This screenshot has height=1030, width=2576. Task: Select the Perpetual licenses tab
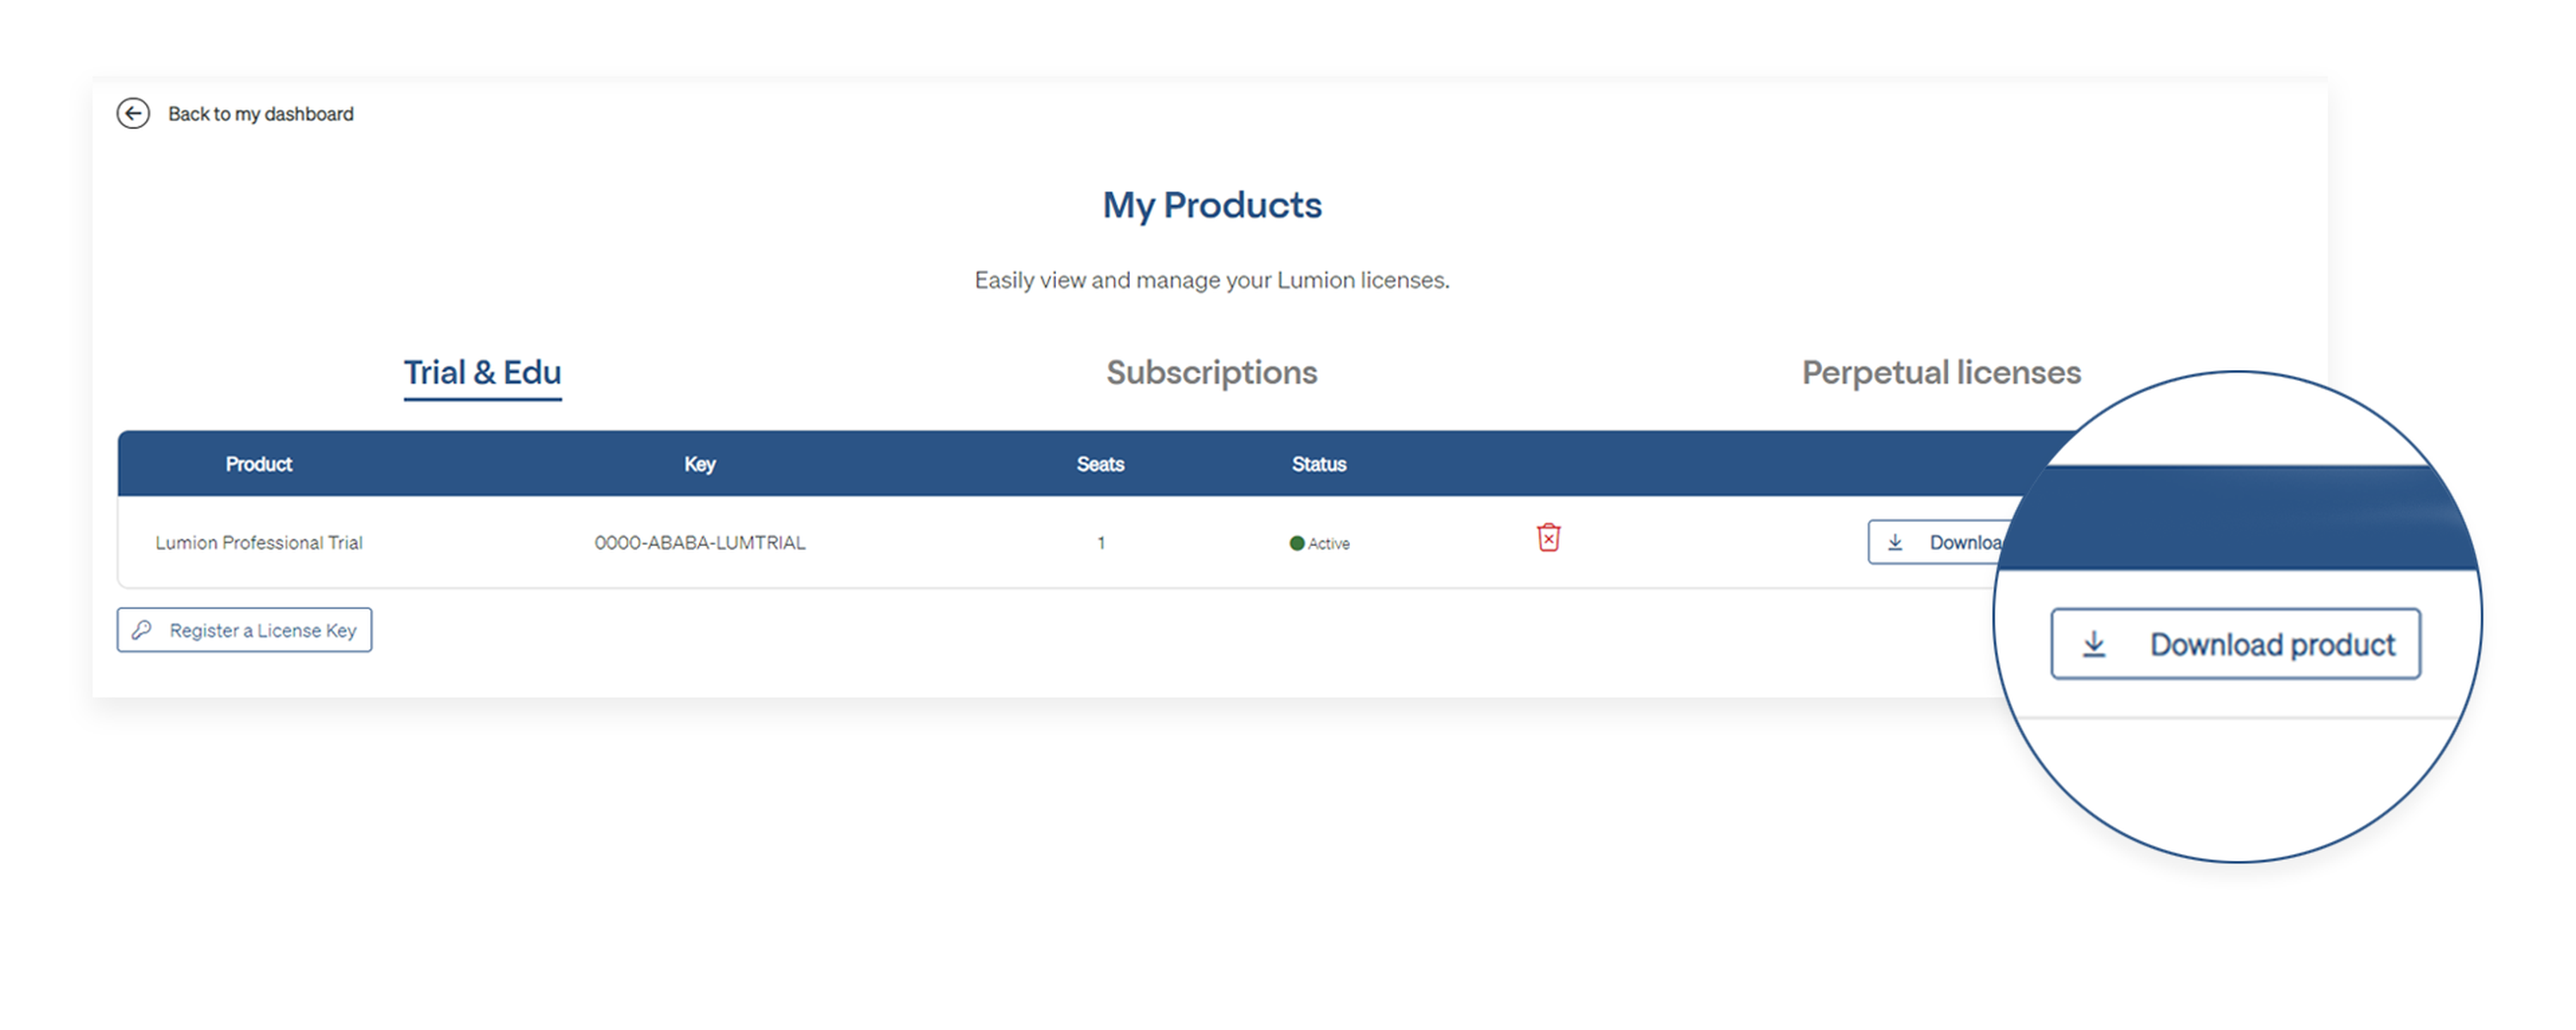click(1941, 372)
